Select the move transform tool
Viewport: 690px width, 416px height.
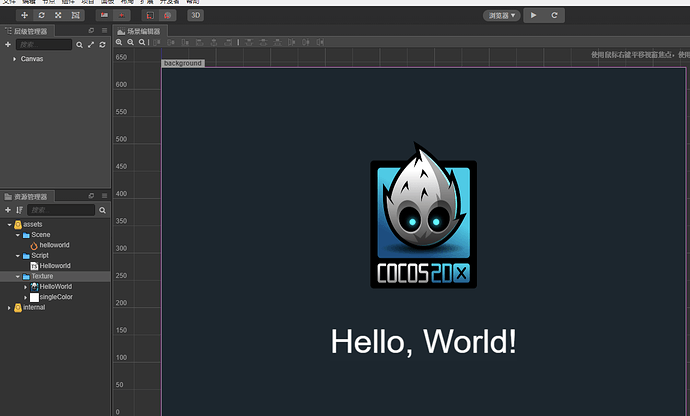(x=24, y=15)
